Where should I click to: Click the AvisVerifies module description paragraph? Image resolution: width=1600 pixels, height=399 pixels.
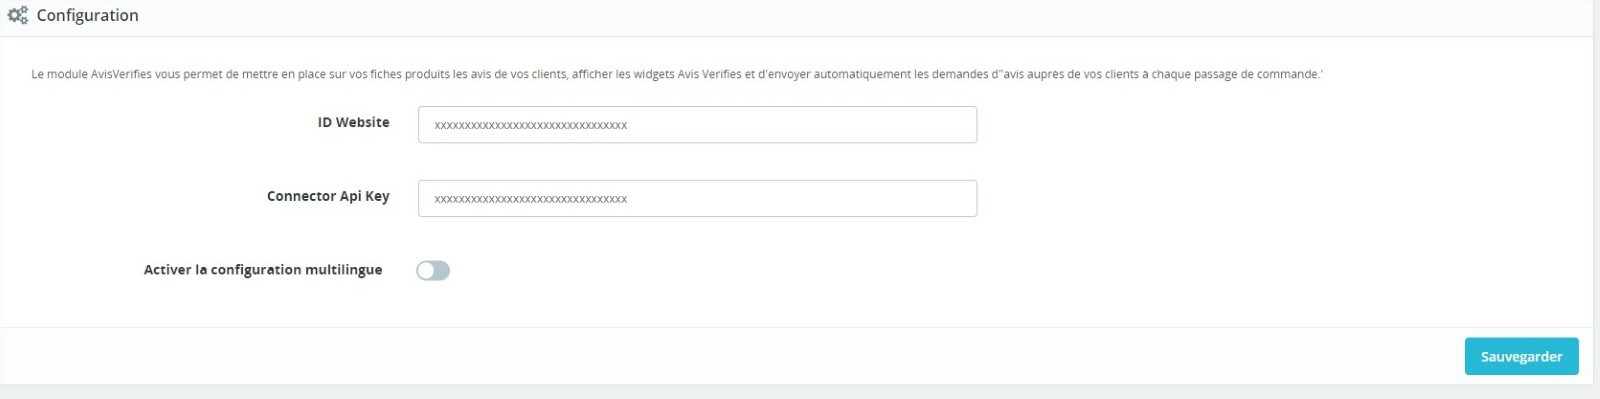click(x=677, y=74)
